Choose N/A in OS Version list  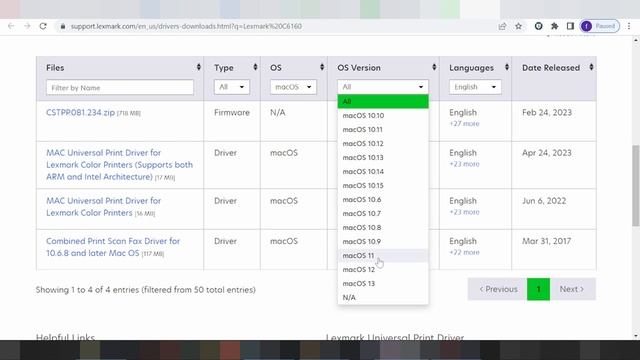pos(383,298)
